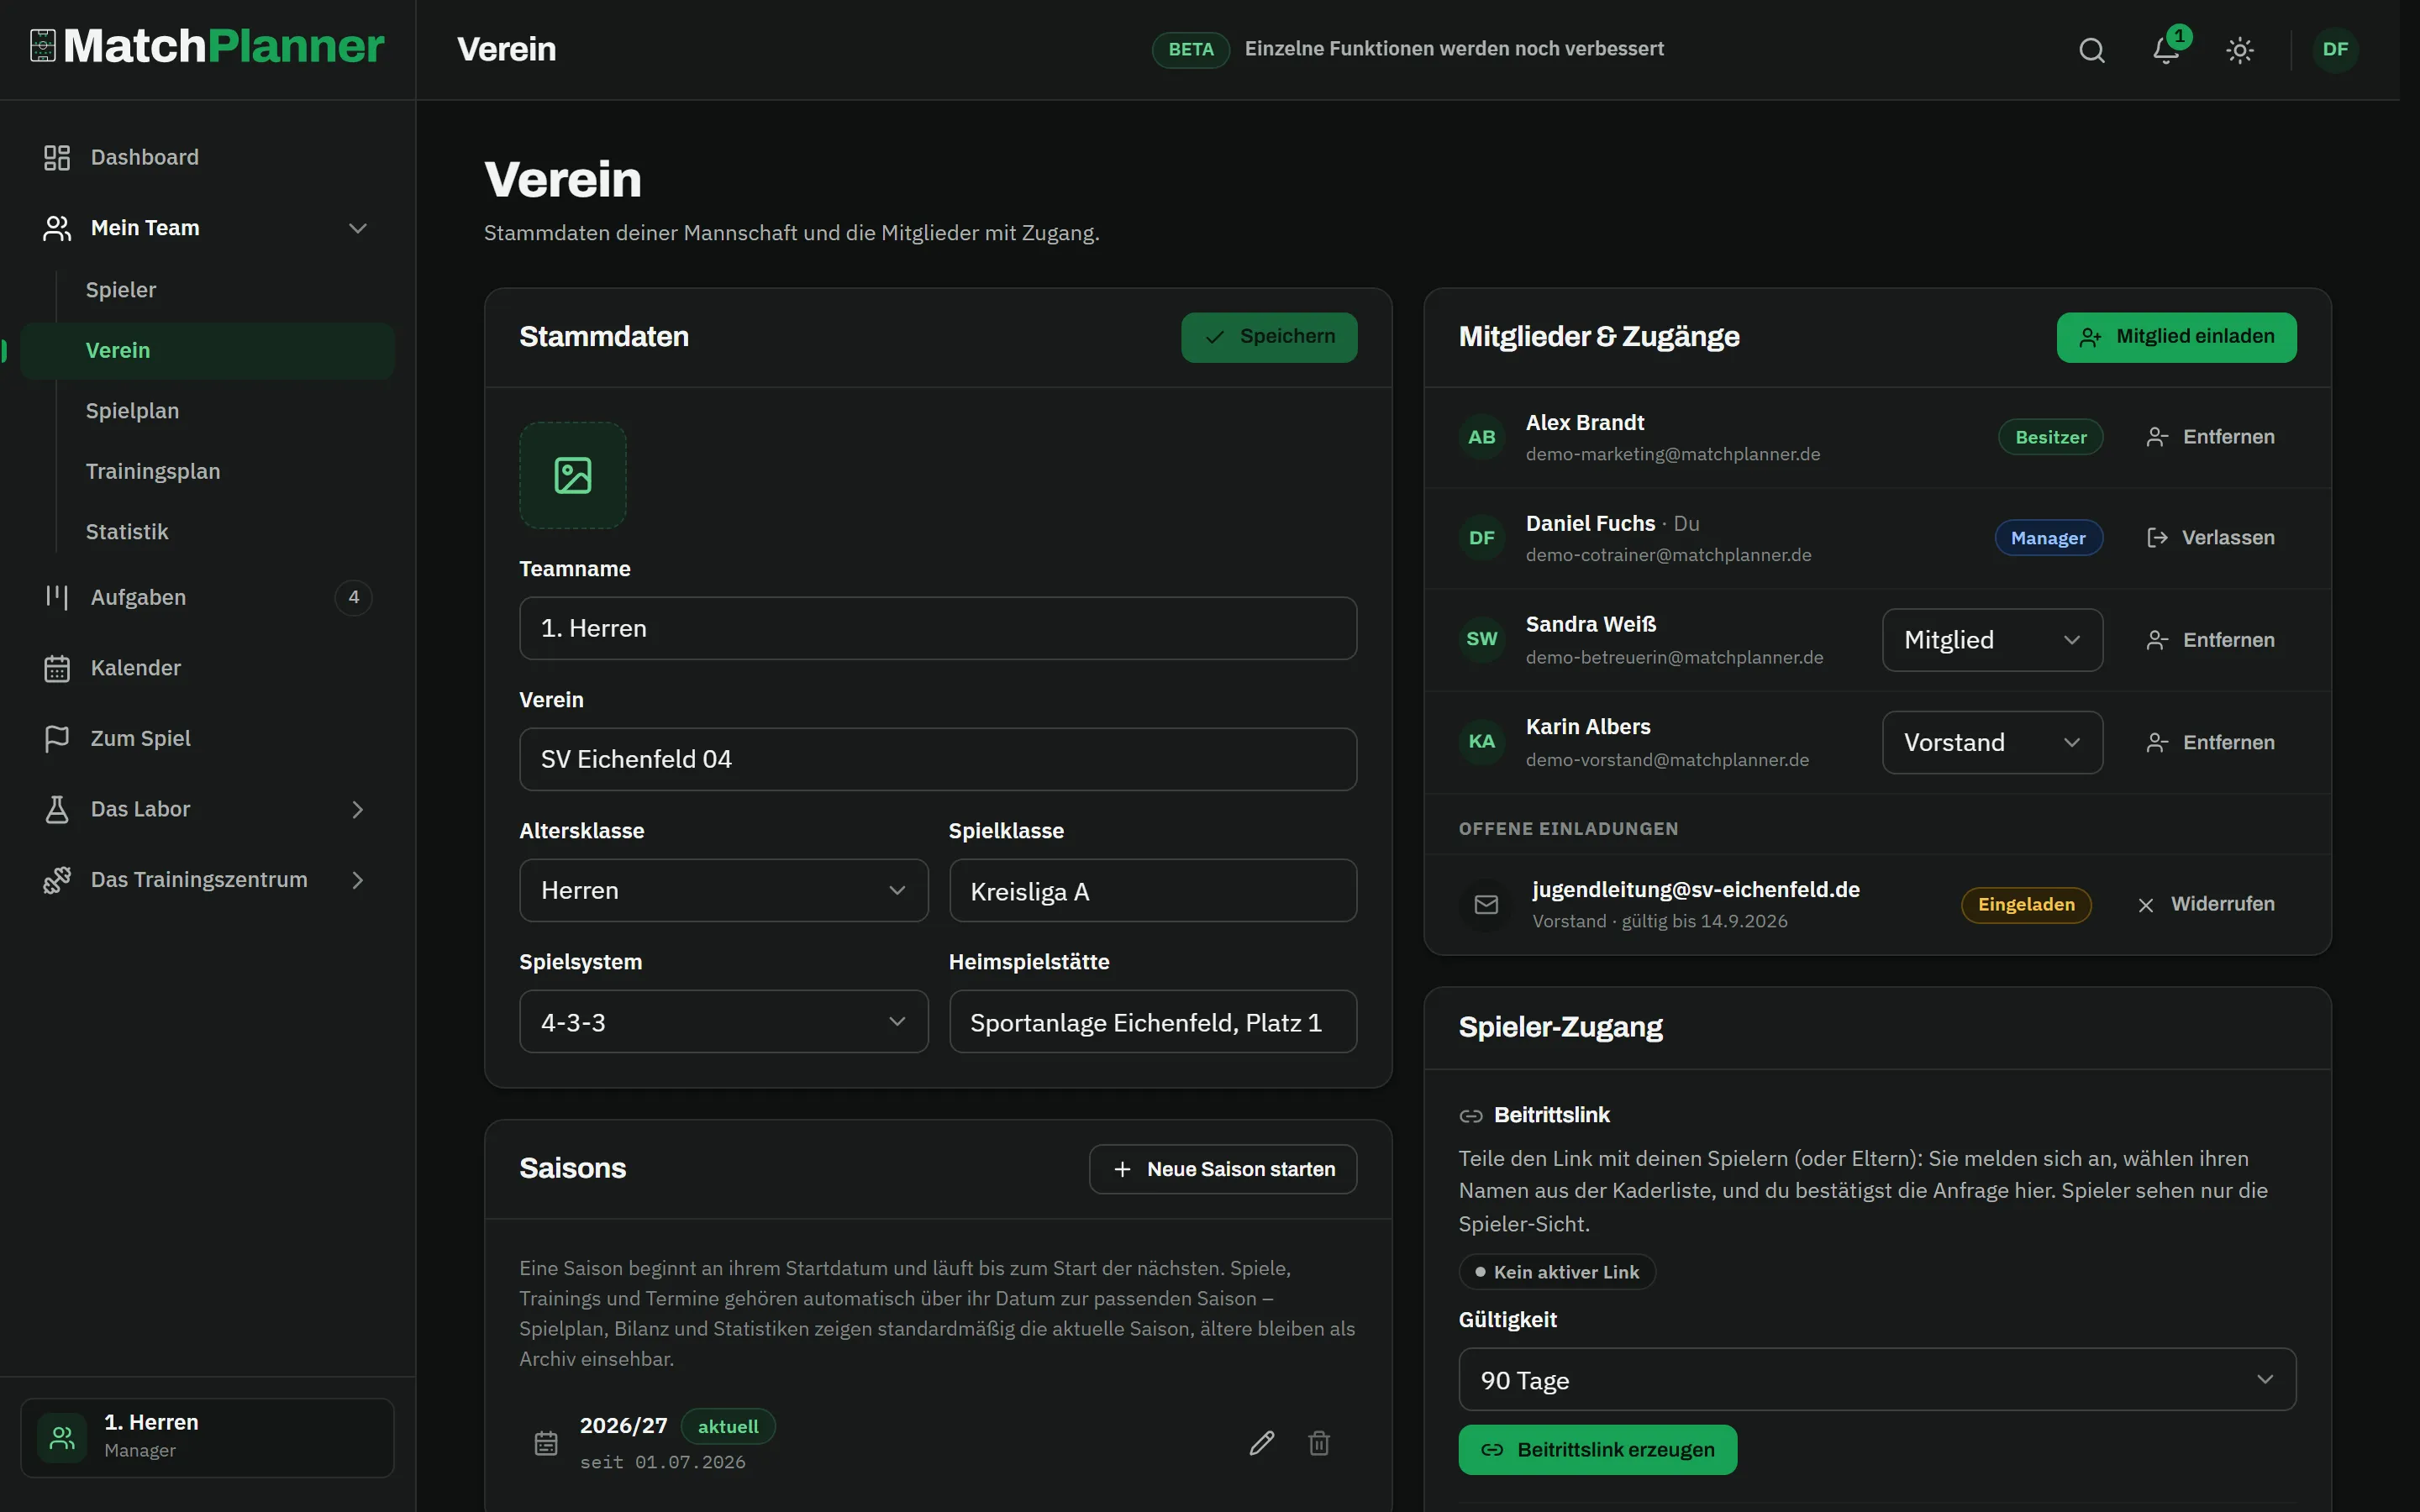Click Kein aktiver Link status chip
This screenshot has width=2420, height=1512.
[1557, 1272]
